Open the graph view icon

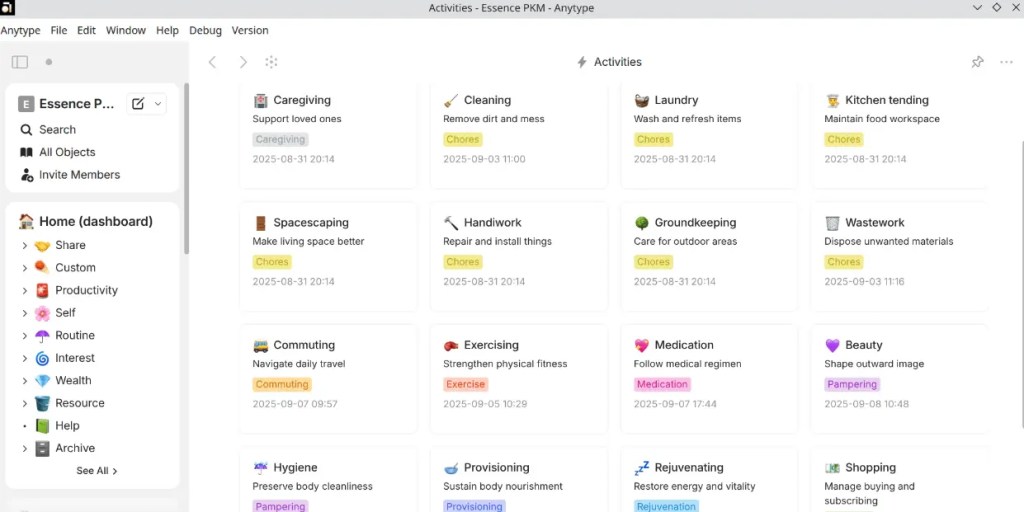272,62
